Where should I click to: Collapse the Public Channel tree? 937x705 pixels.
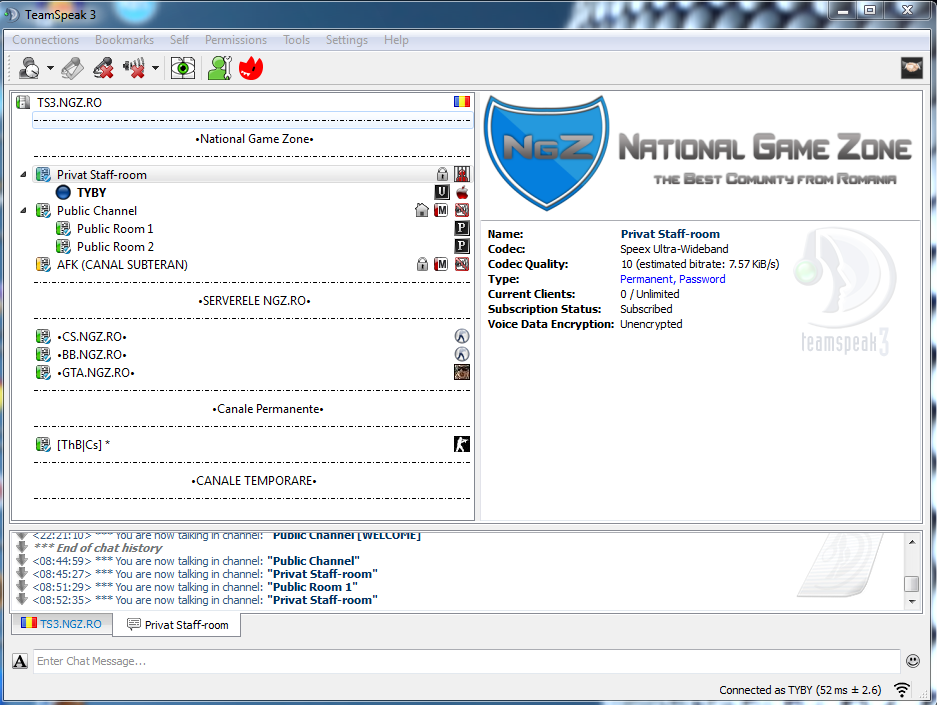pyautogui.click(x=24, y=211)
